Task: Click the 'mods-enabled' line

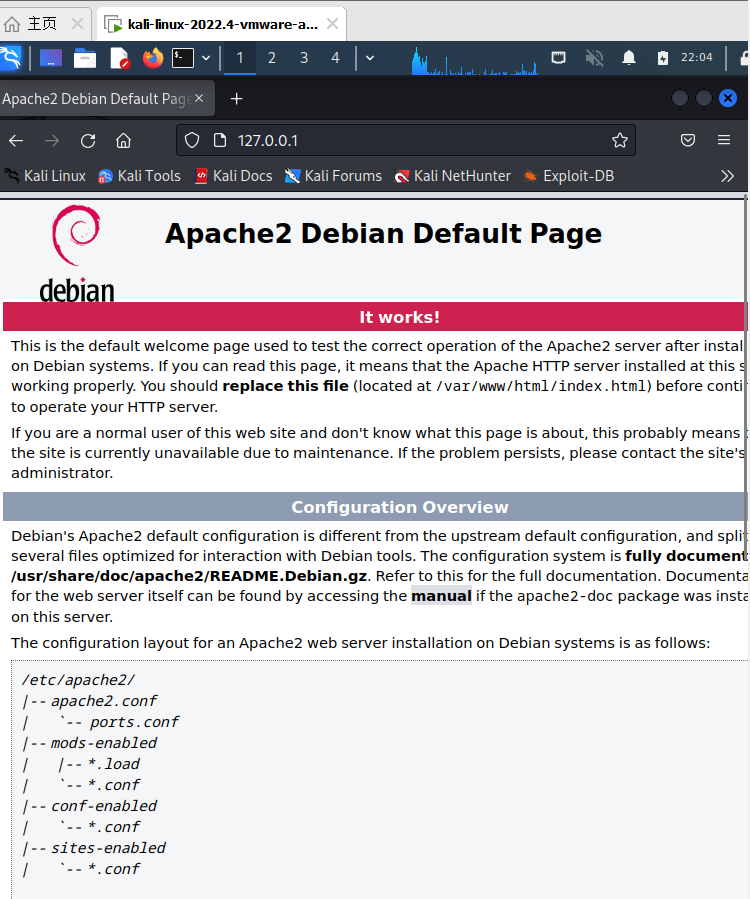Action: [104, 743]
